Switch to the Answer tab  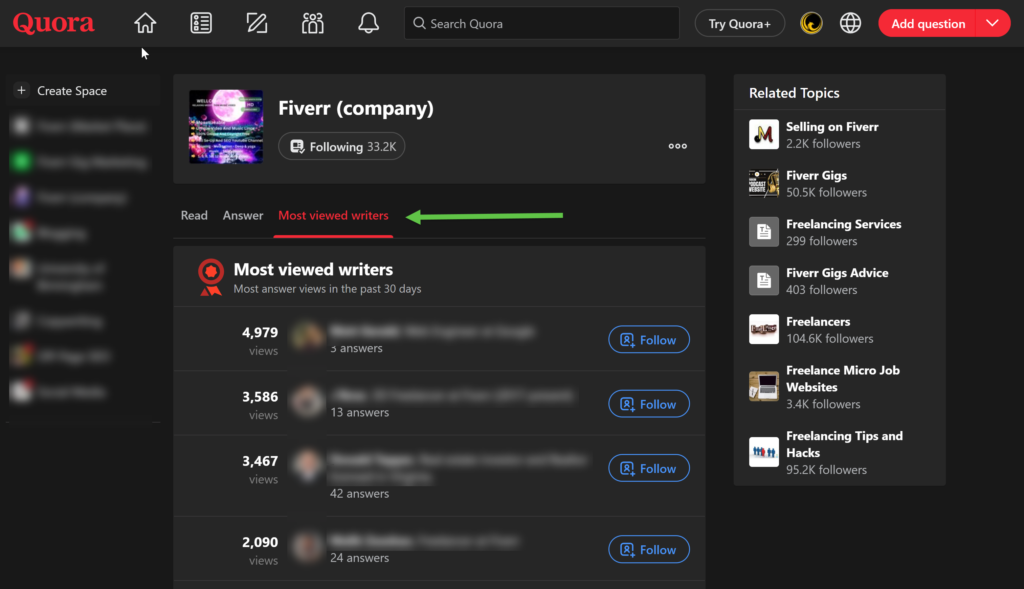243,215
